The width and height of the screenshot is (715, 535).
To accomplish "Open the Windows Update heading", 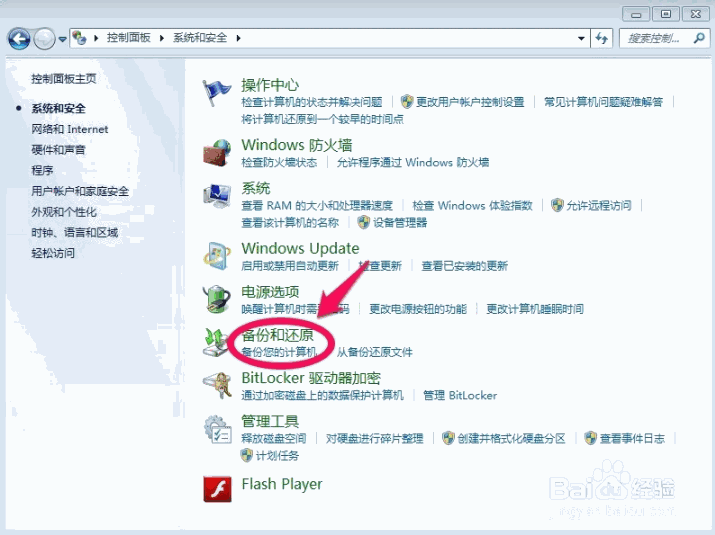I will click(301, 248).
